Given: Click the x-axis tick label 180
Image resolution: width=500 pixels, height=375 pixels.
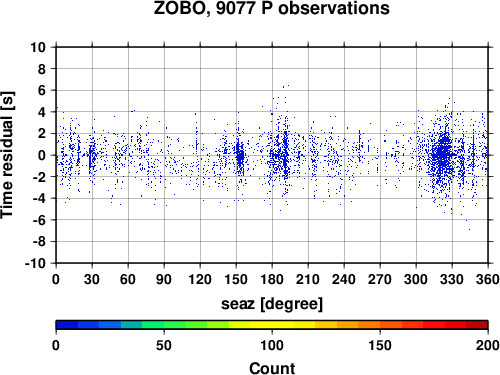Looking at the screenshot, I should [272, 279].
